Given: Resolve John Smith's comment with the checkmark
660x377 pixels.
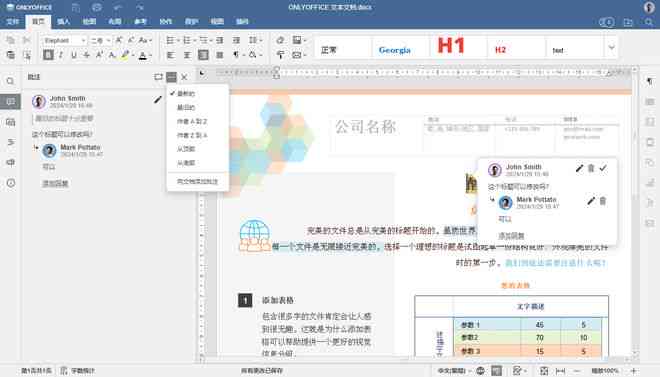Looking at the screenshot, I should [x=603, y=168].
